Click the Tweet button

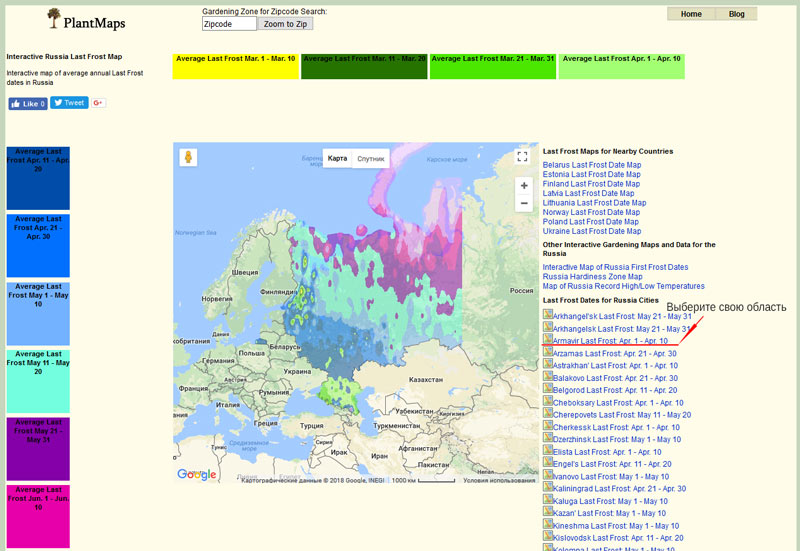tap(69, 103)
